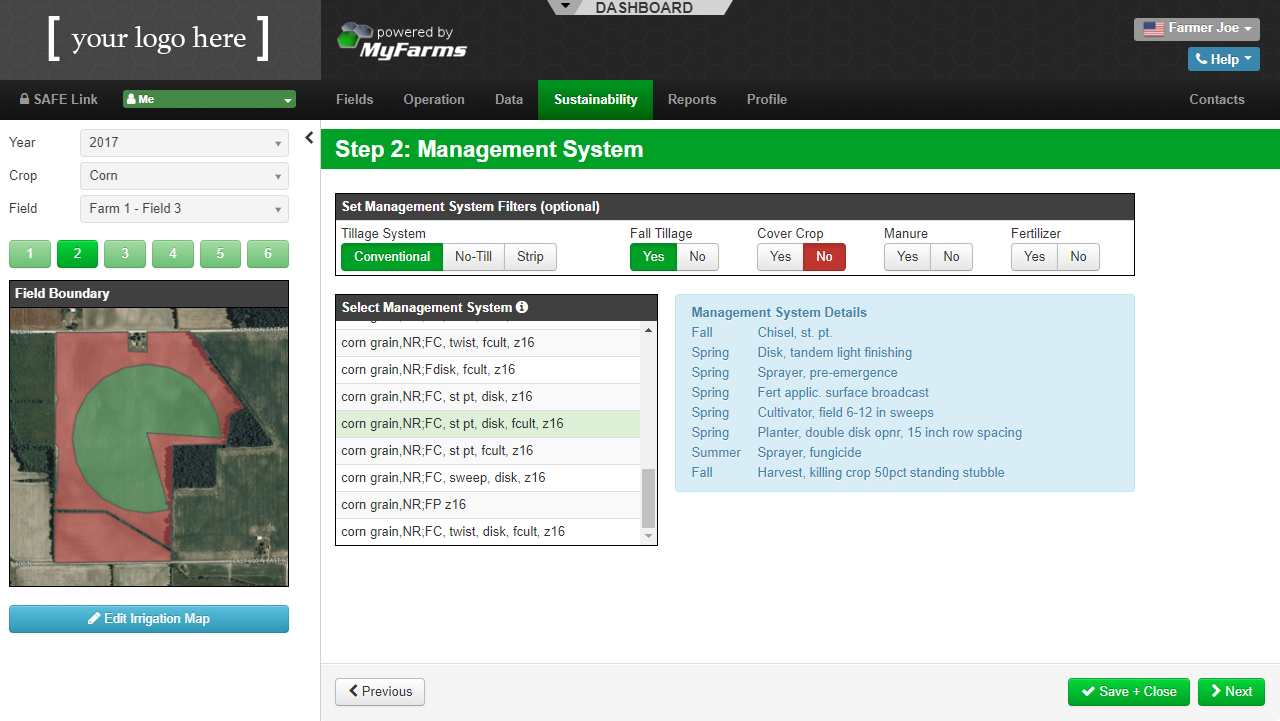Select Strip tillage system
Image resolution: width=1280 pixels, height=721 pixels.
click(530, 257)
